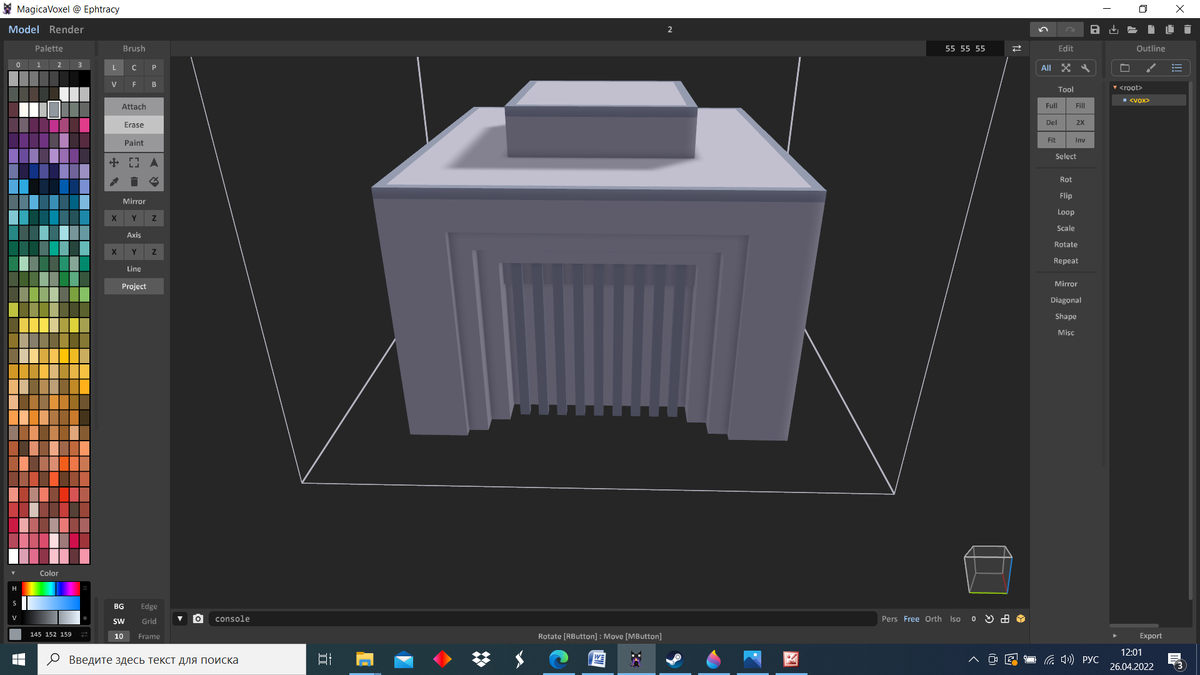Open a project via folder icon

[x=1133, y=29]
